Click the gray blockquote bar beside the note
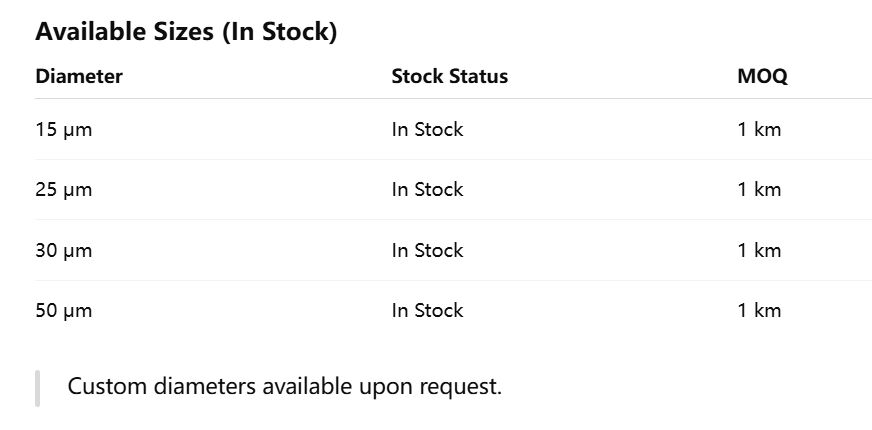This screenshot has width=872, height=430. (x=37, y=387)
